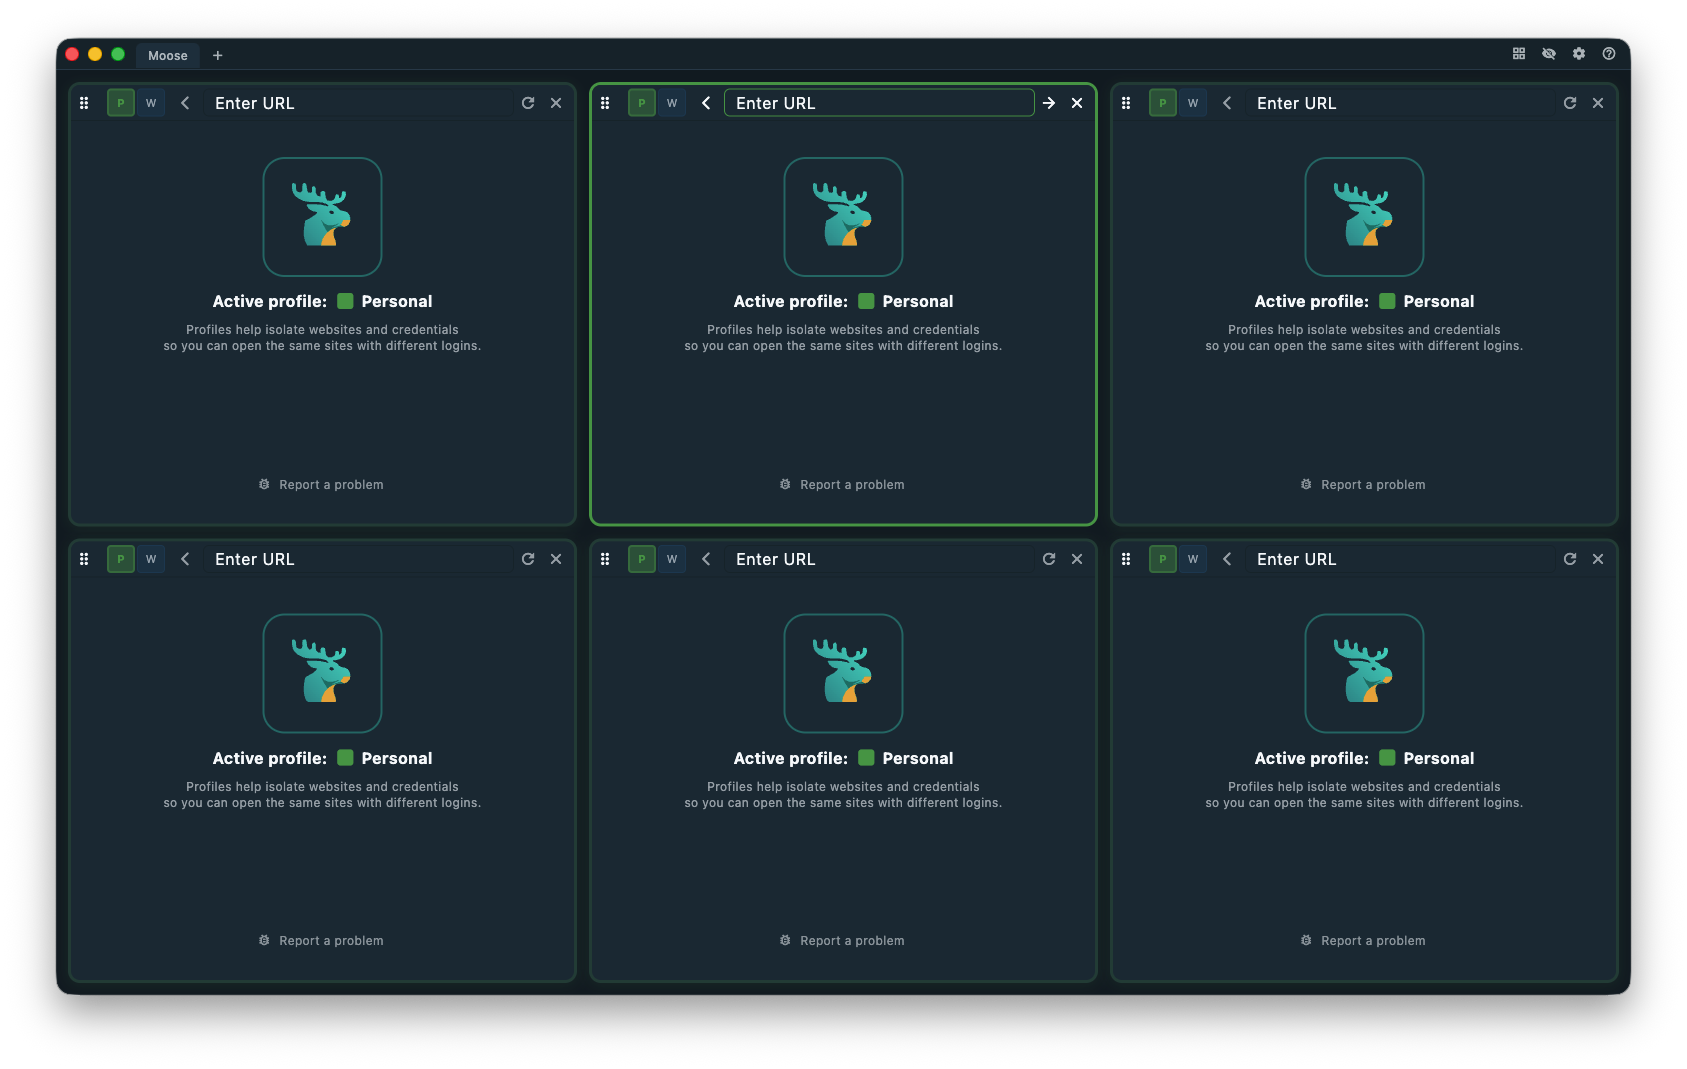This screenshot has height=1069, width=1687.
Task: Click the back chevron in the bottom-right pane
Action: pyautogui.click(x=1227, y=558)
